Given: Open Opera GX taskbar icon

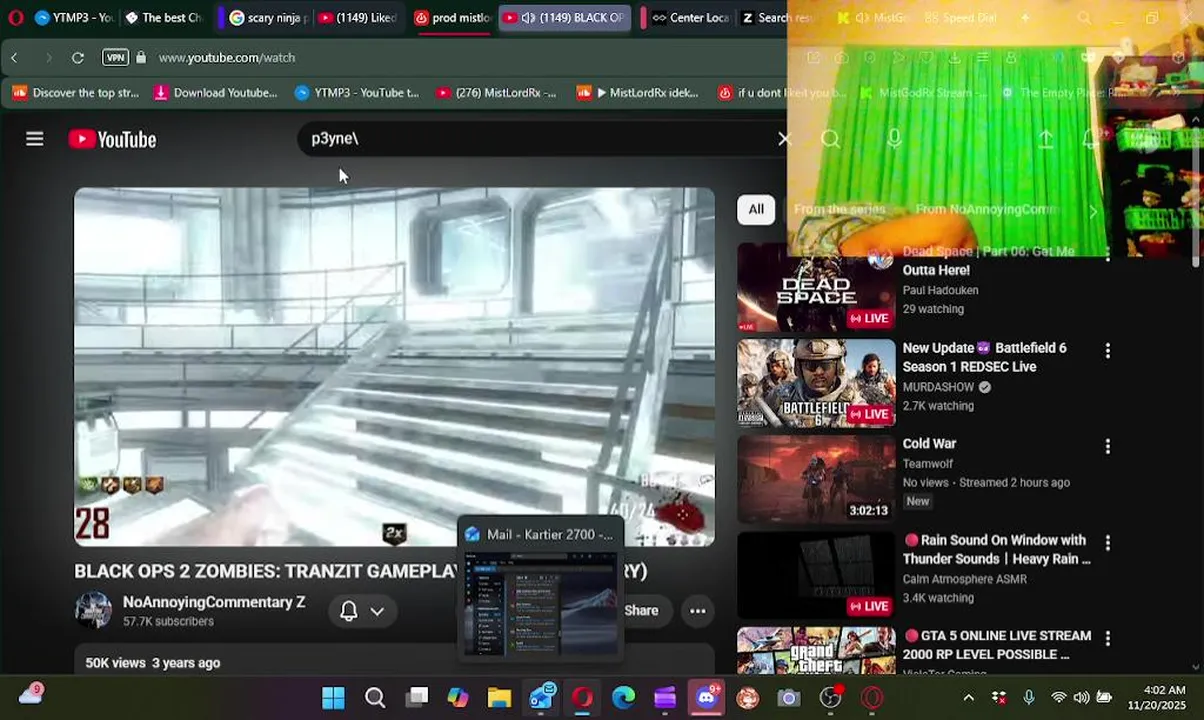Looking at the screenshot, I should [582, 697].
